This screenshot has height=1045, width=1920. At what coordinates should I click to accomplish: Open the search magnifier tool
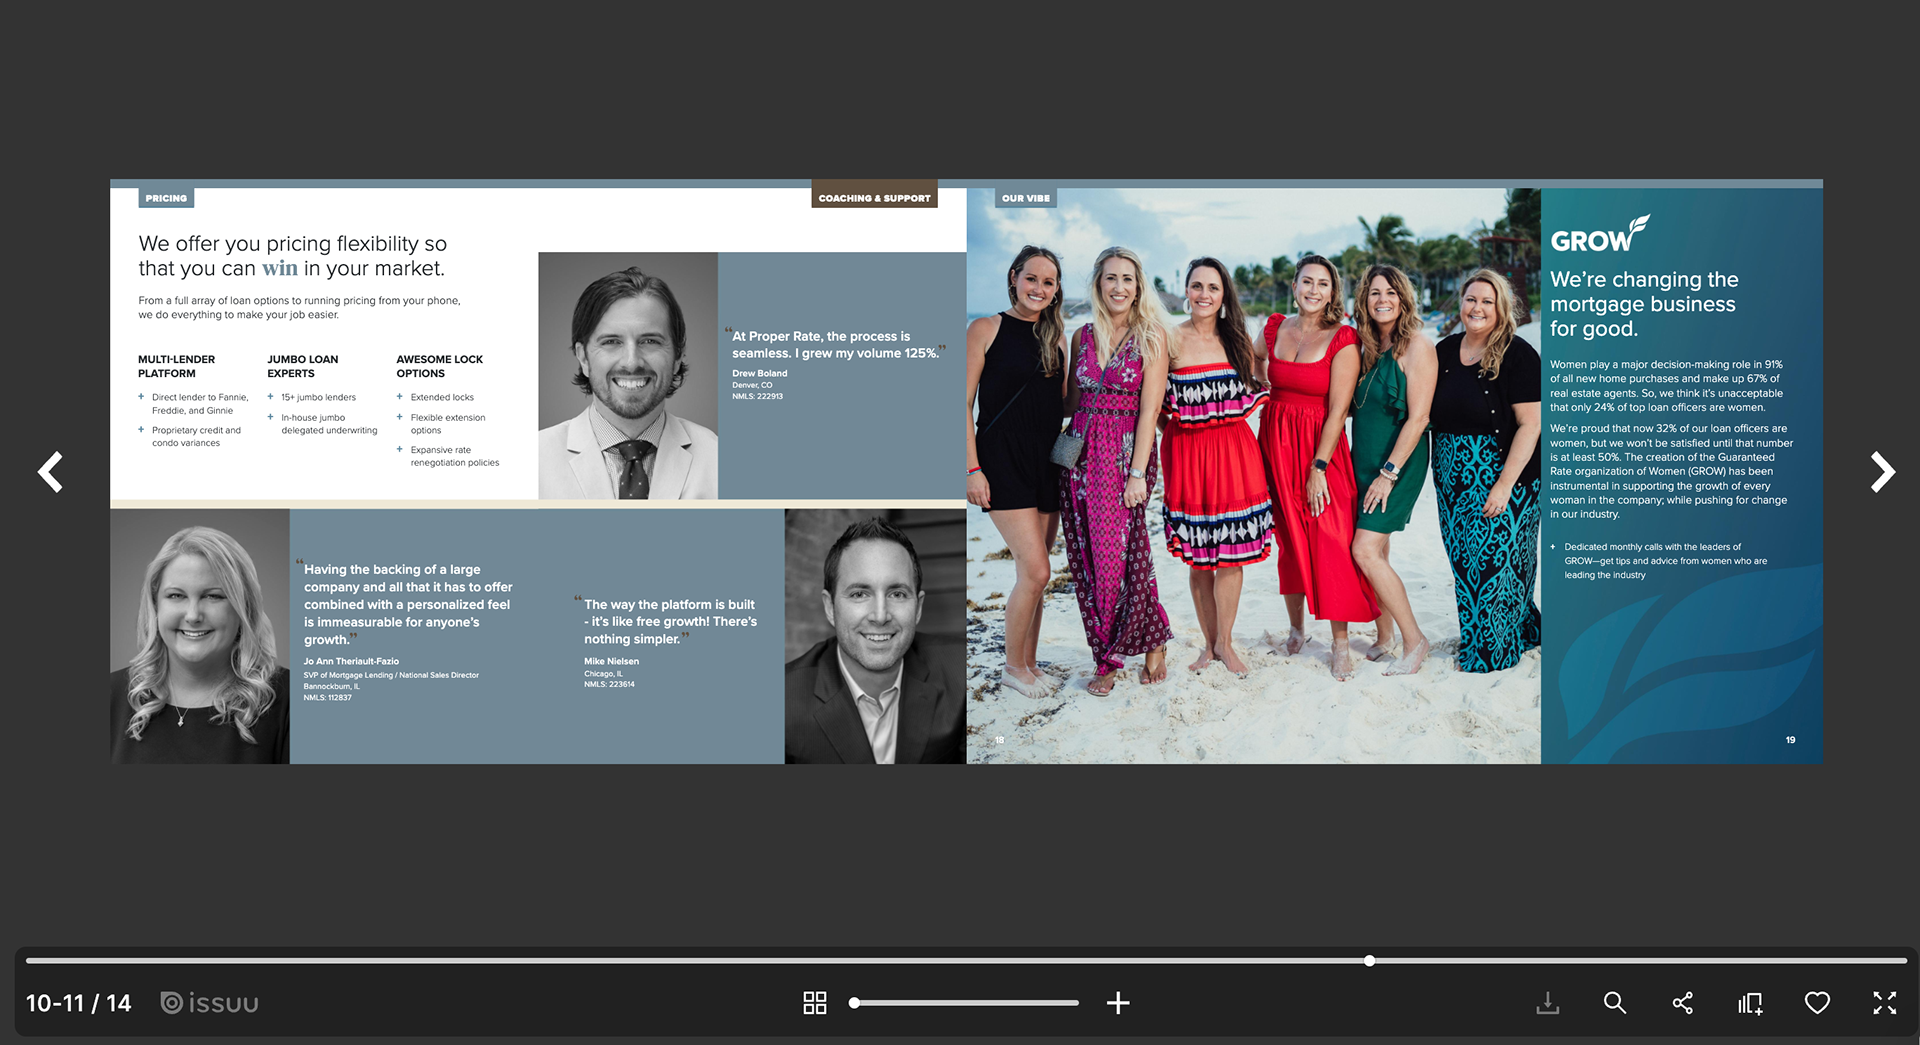pos(1615,1003)
